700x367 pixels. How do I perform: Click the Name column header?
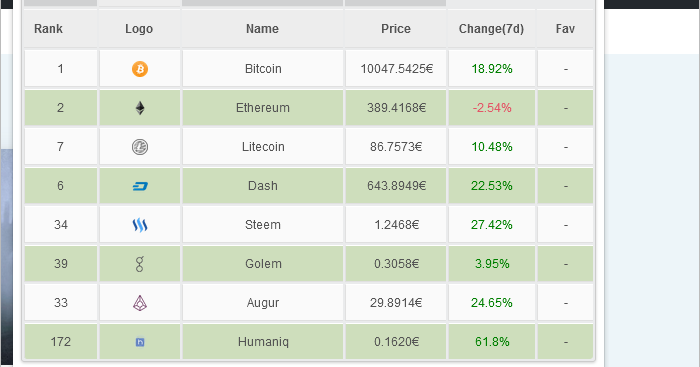(262, 29)
